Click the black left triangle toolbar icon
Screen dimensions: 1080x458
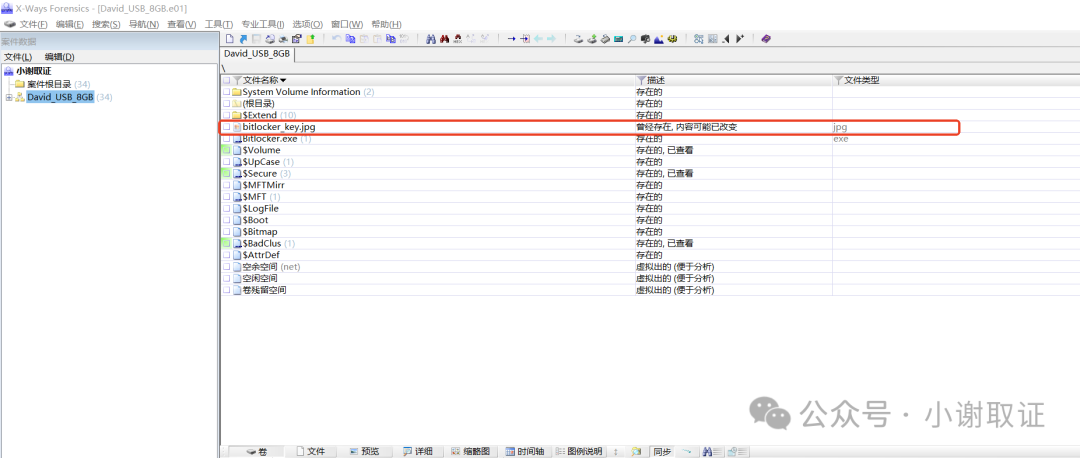[726, 39]
